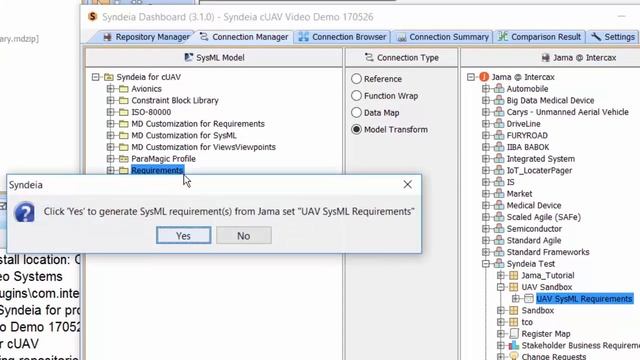Select the Data Map connection type

(x=356, y=113)
